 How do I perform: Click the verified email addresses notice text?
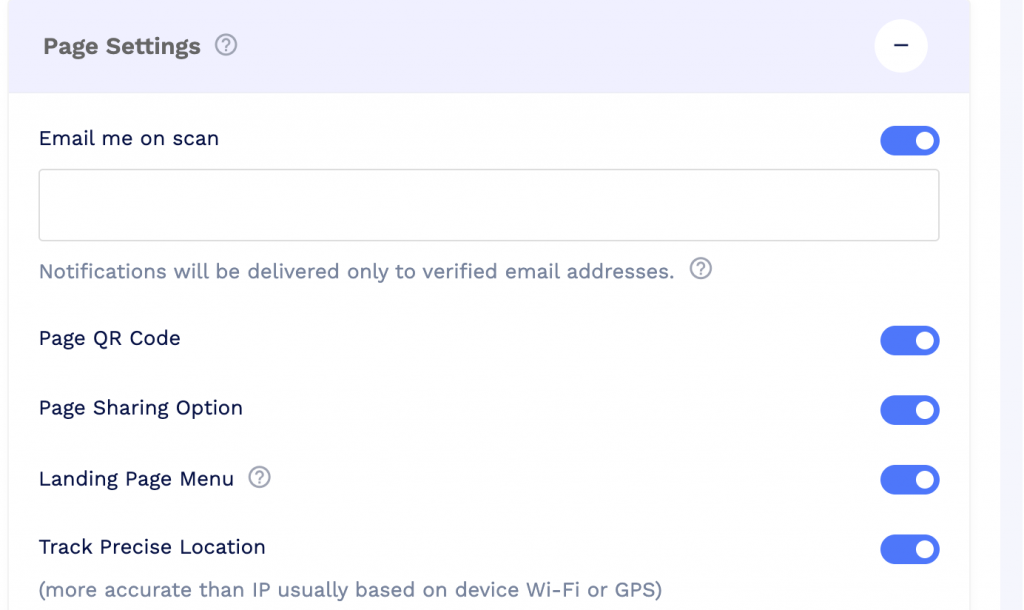356,271
